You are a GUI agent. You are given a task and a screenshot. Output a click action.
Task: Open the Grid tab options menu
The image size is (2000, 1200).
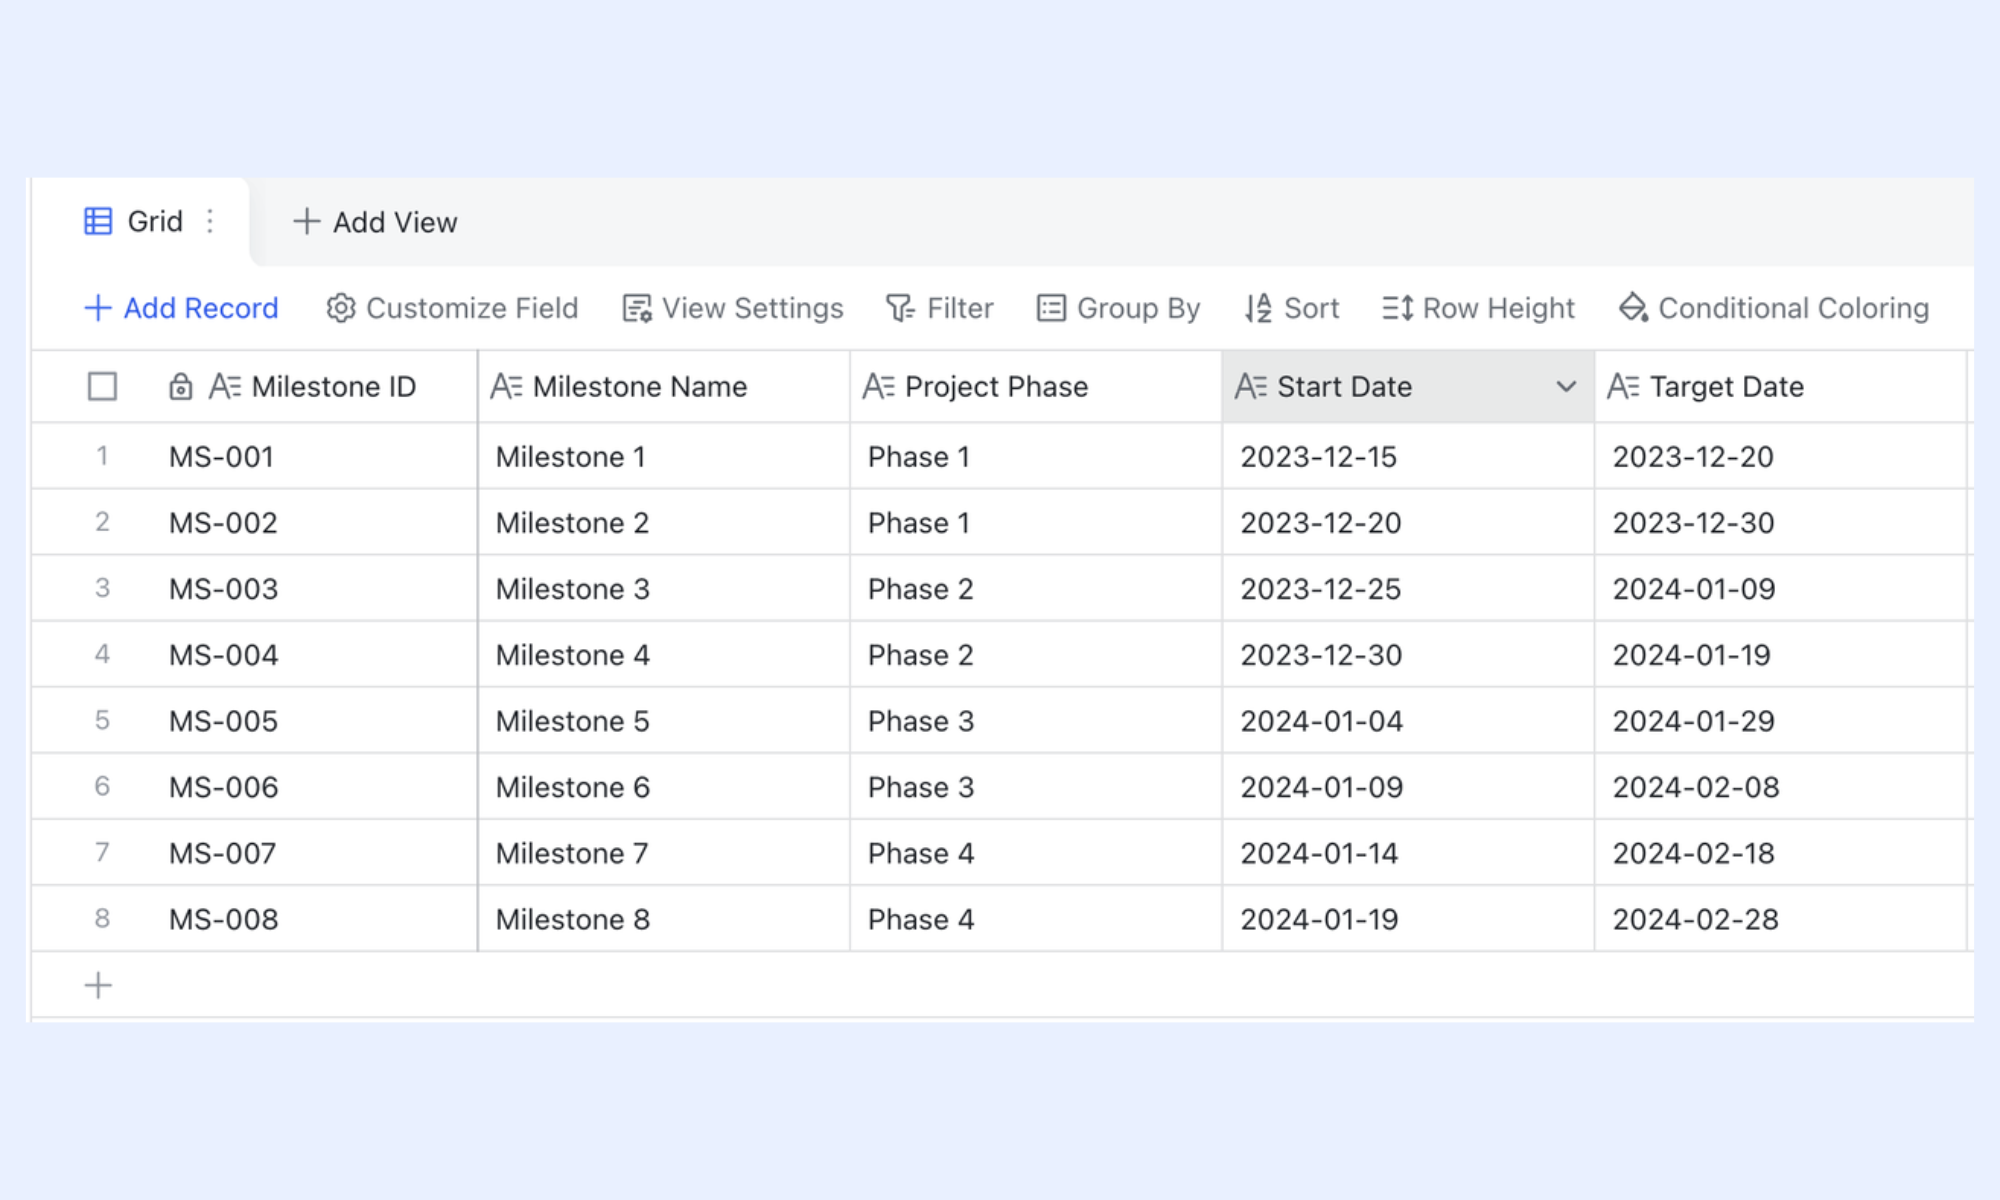coord(210,221)
